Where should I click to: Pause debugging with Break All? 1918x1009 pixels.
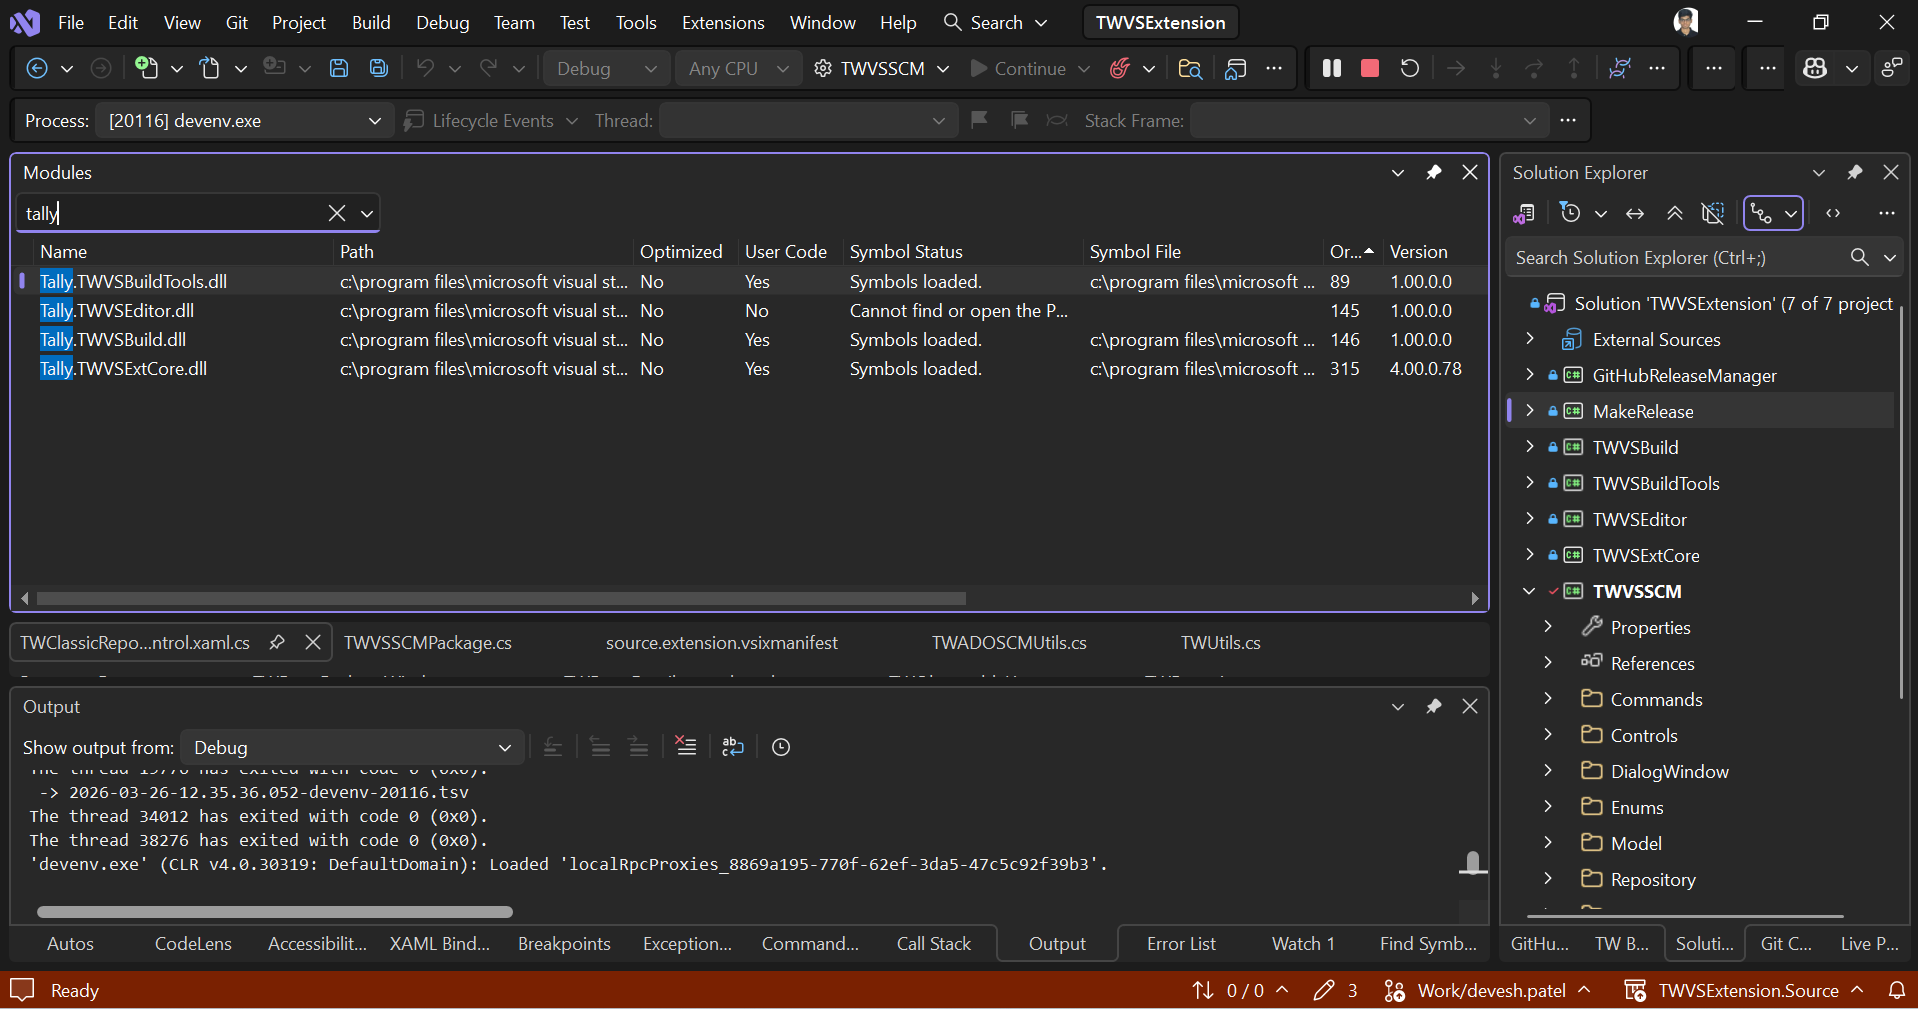[1331, 68]
